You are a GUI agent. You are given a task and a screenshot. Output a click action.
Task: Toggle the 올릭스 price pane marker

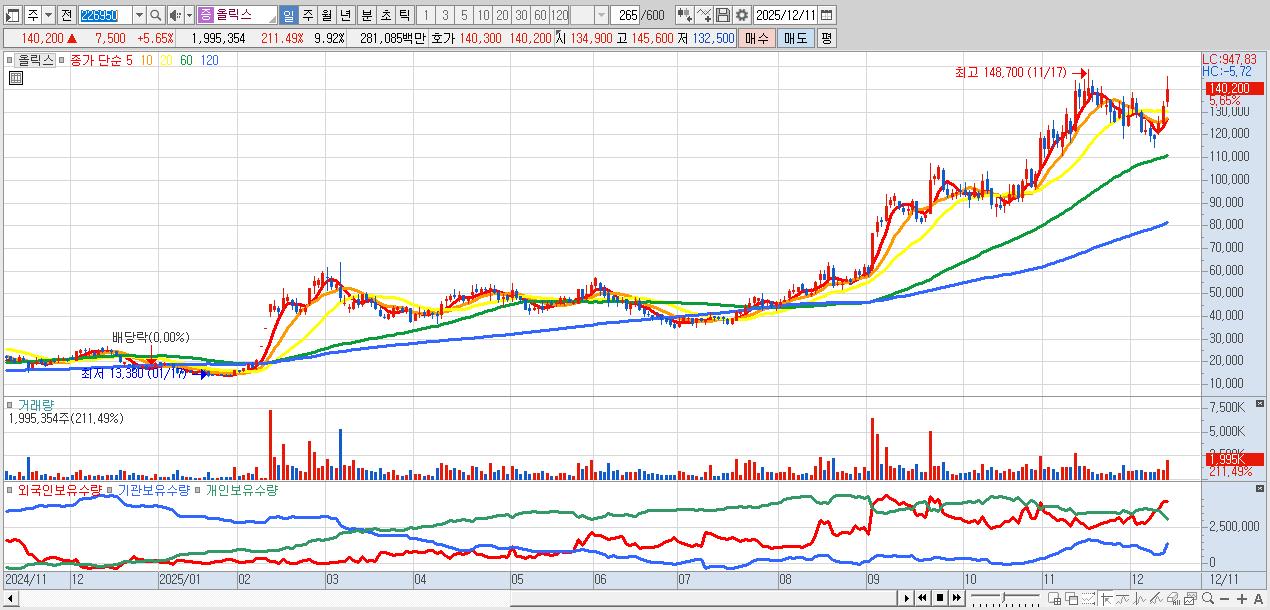10,60
